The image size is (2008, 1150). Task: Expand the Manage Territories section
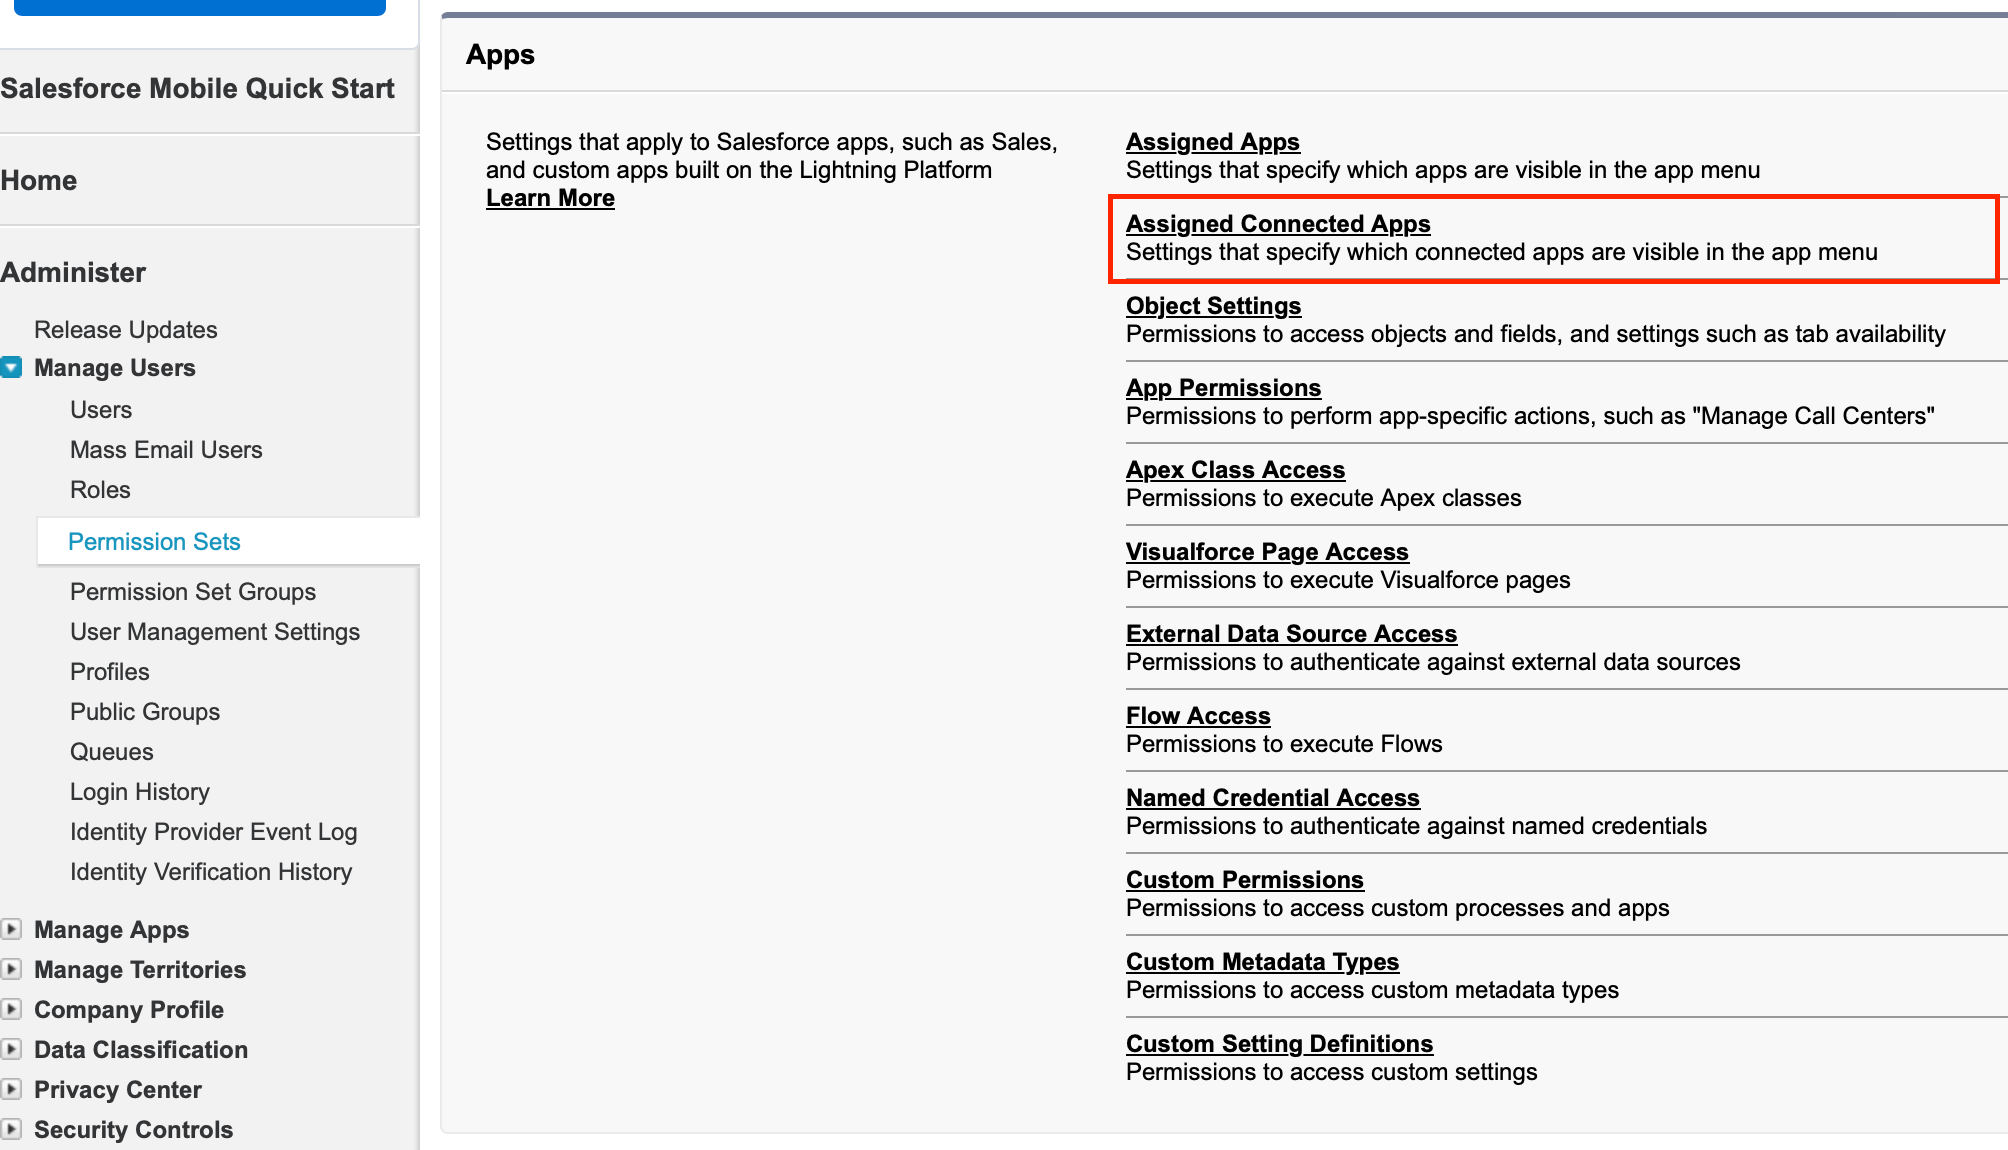point(11,969)
